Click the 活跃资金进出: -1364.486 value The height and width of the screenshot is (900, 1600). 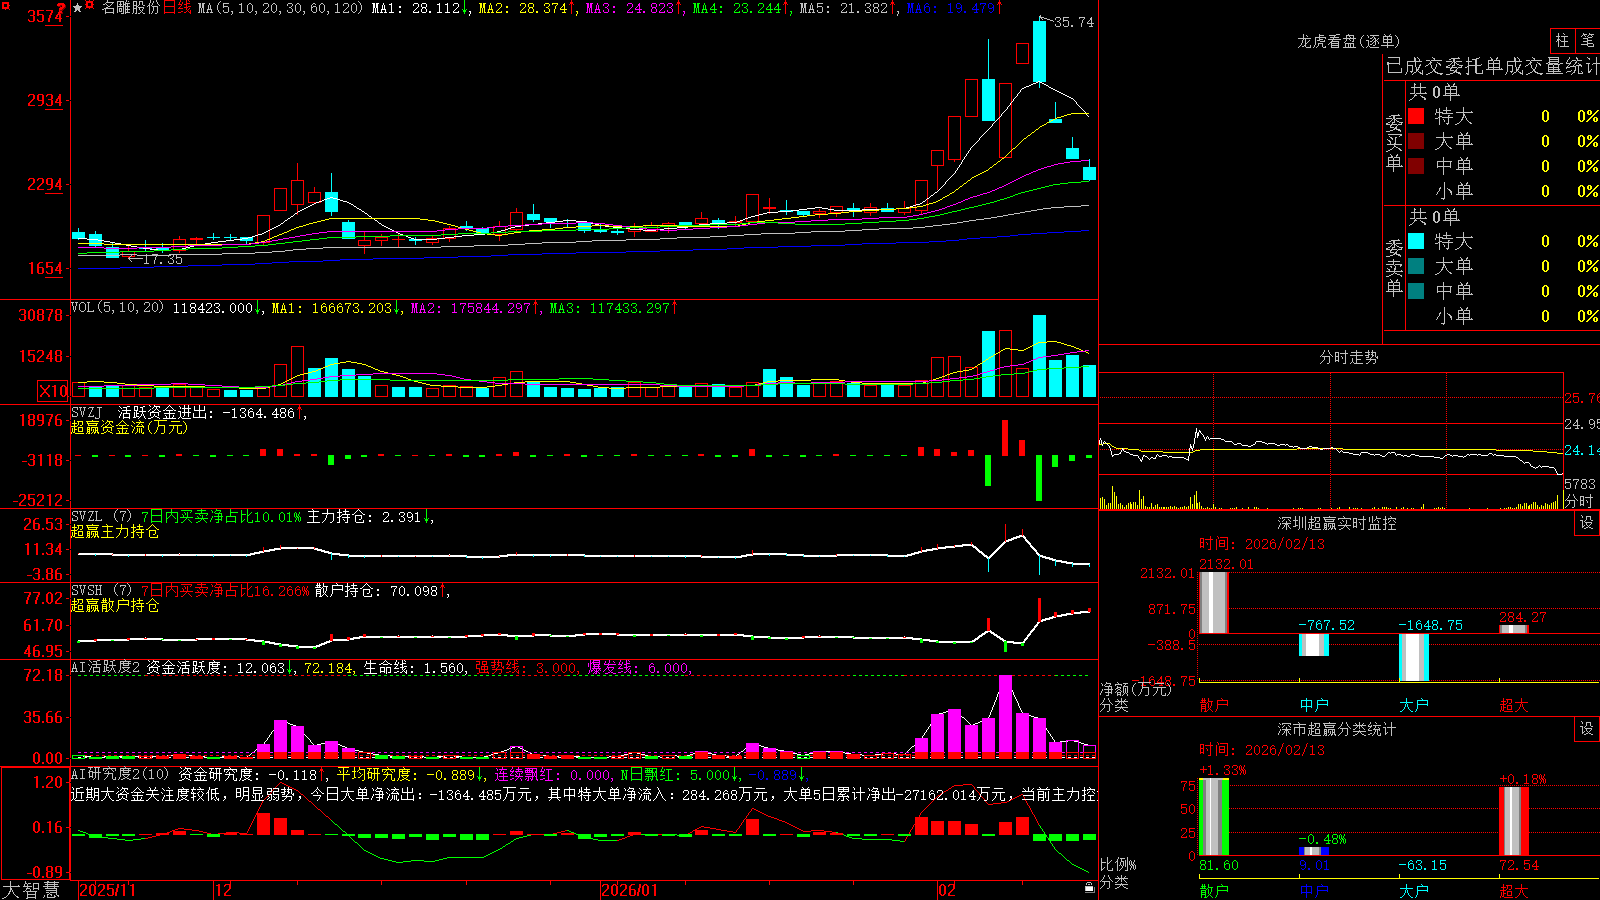[208, 413]
